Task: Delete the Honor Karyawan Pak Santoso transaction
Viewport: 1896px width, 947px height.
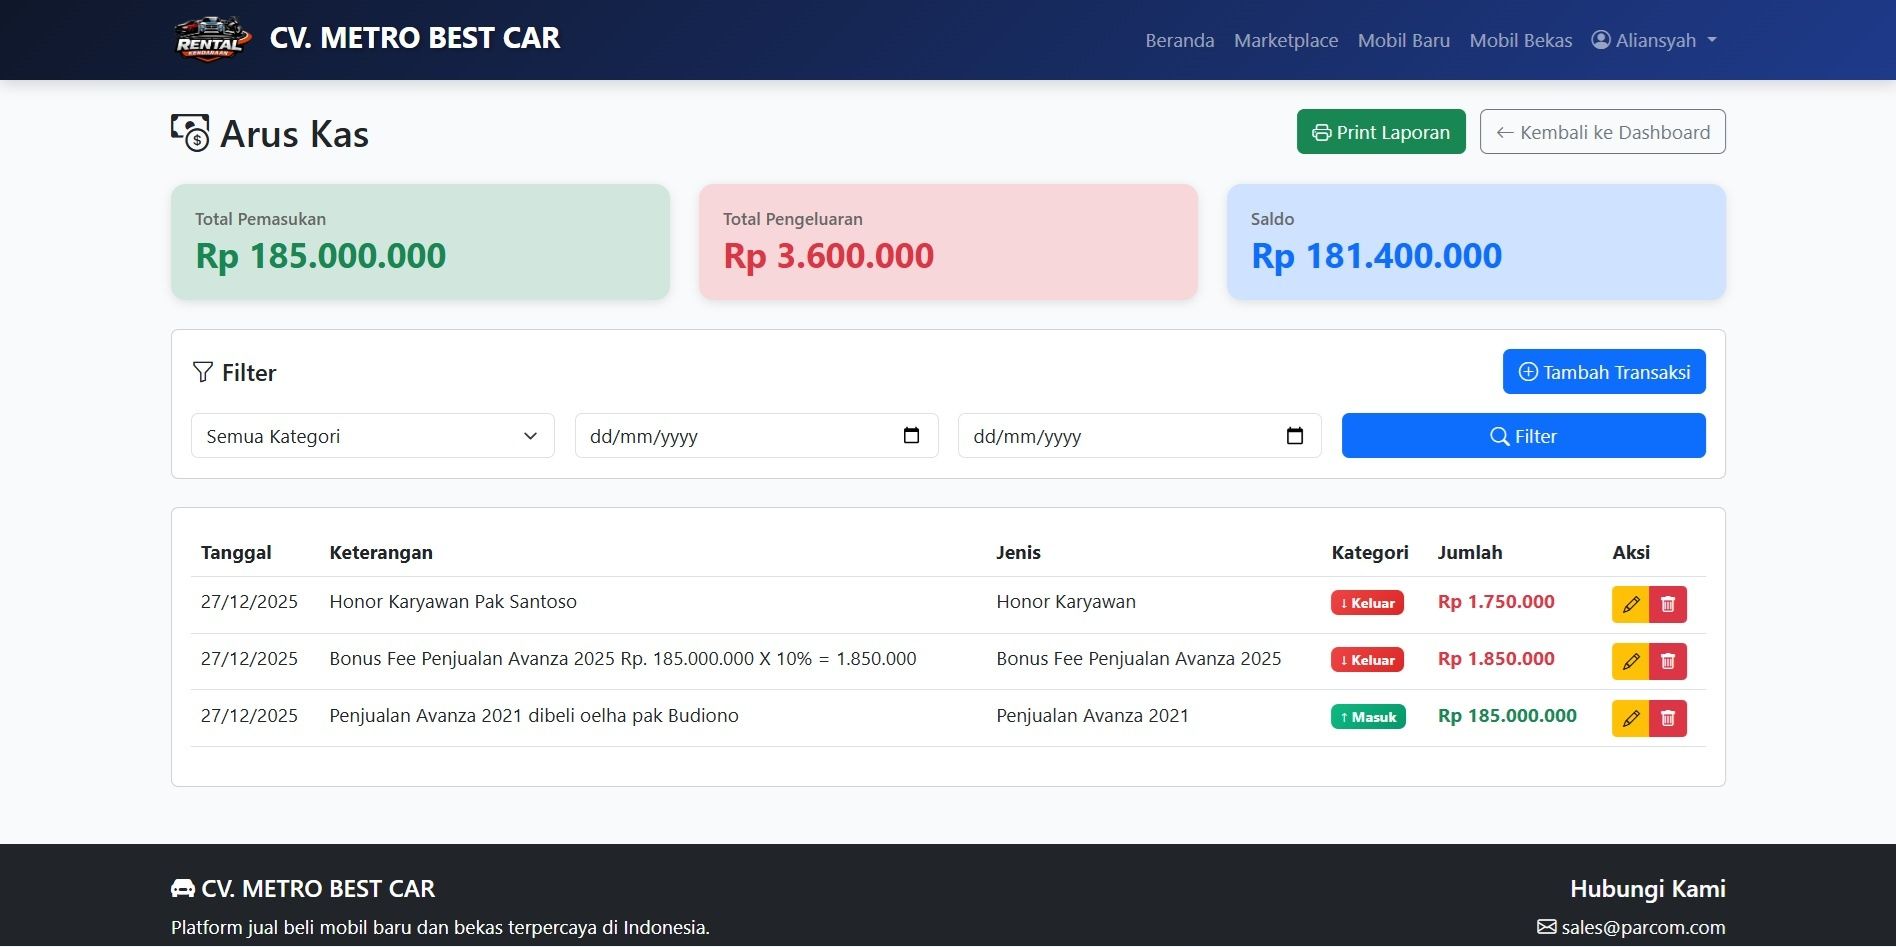Action: coord(1668,604)
